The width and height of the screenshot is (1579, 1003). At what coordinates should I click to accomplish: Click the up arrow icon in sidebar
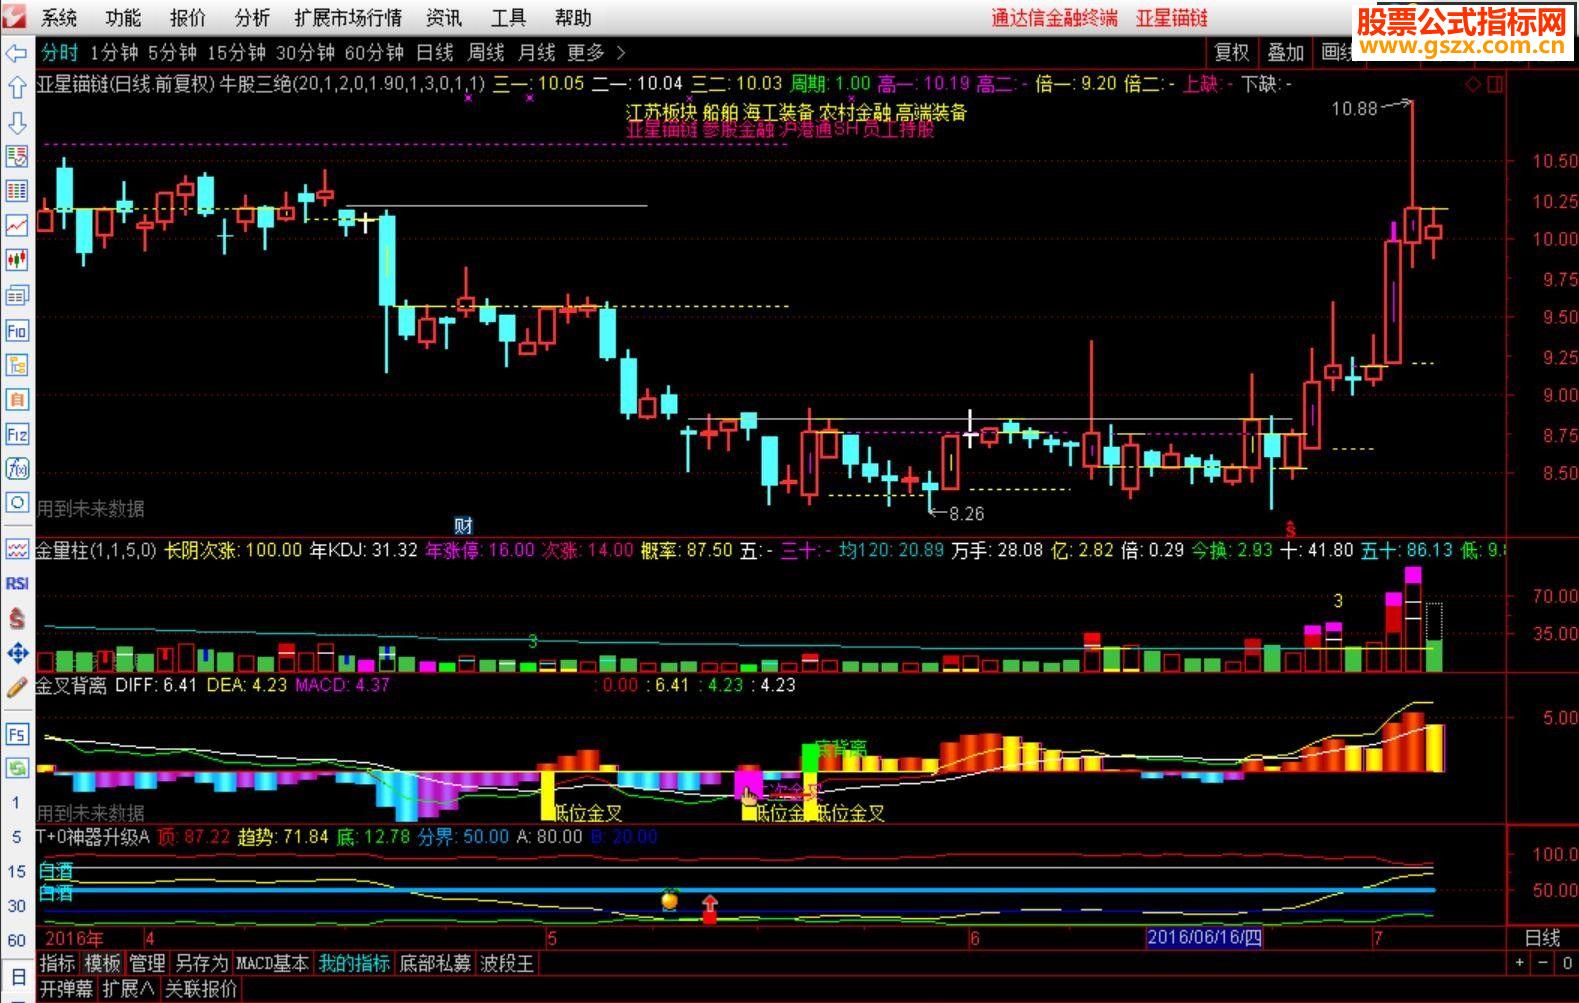point(17,88)
